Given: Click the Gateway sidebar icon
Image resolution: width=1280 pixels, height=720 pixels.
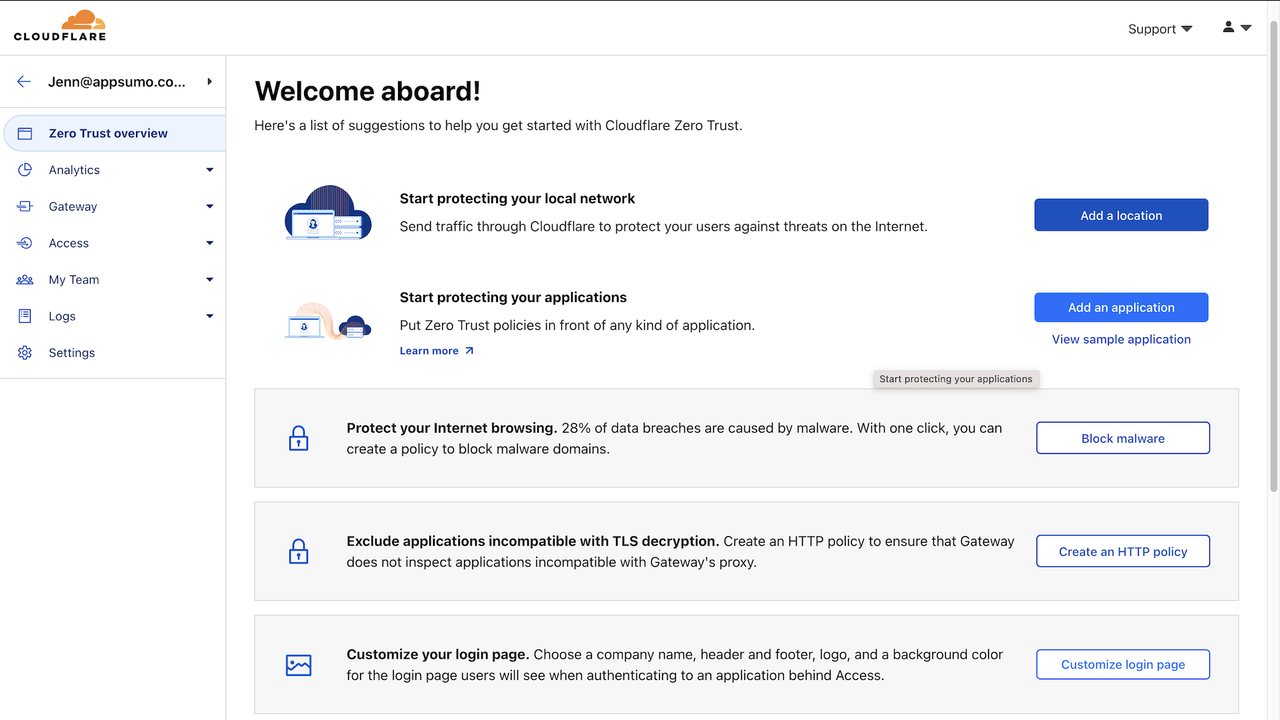Looking at the screenshot, I should (25, 207).
